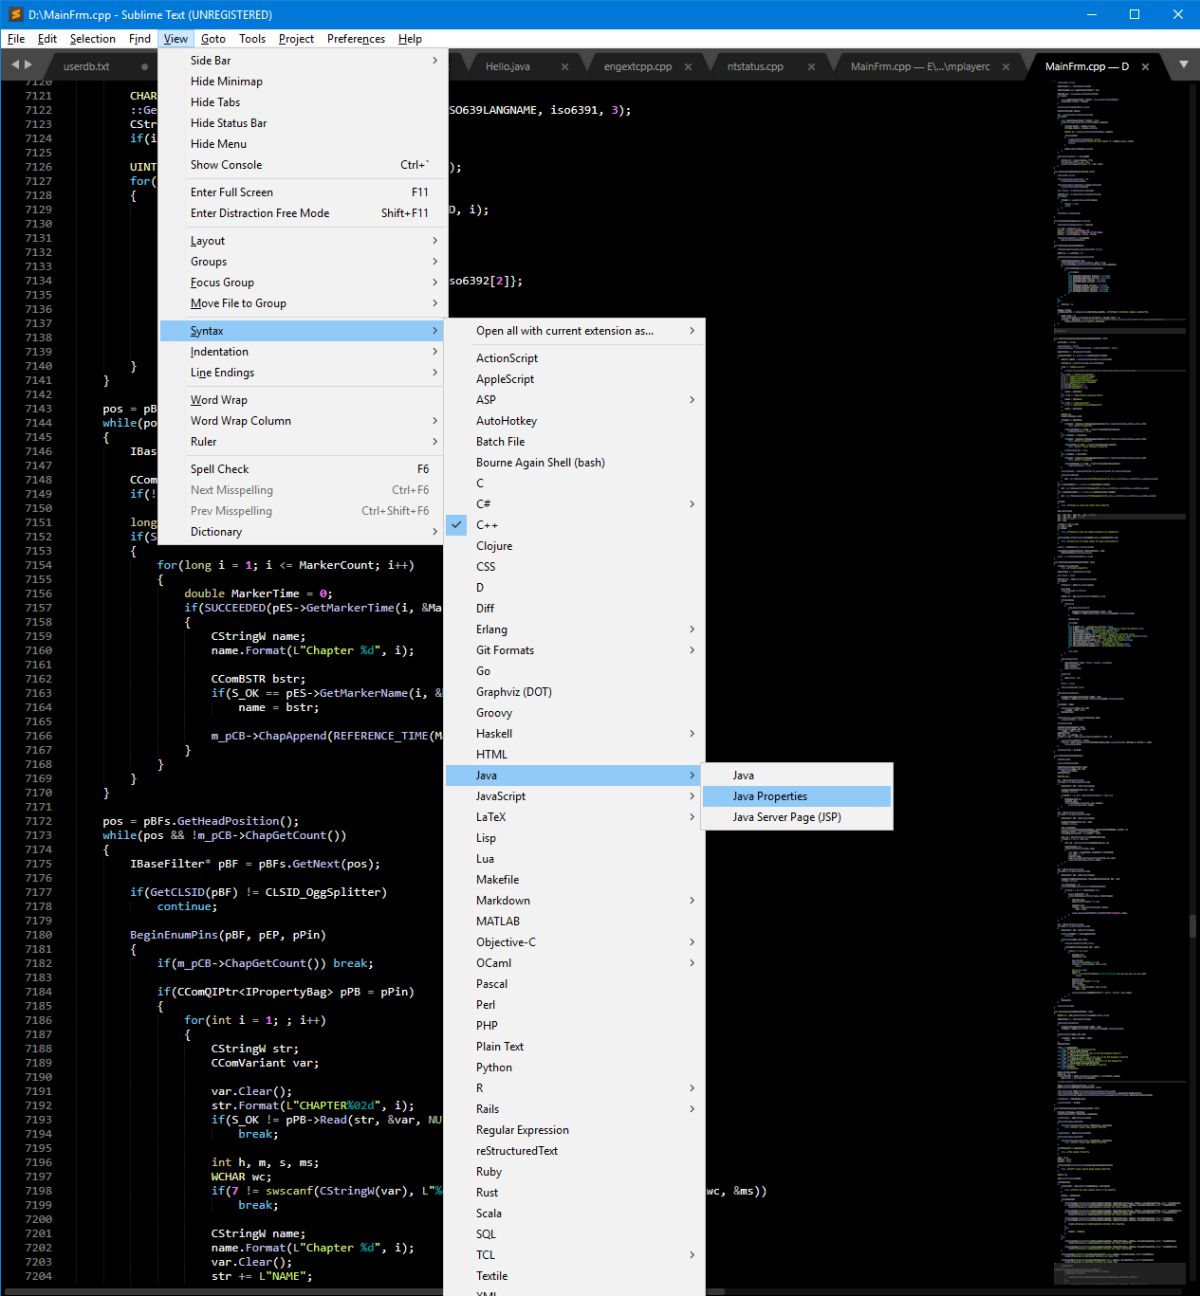Select Makefile syntax
Image resolution: width=1200 pixels, height=1296 pixels.
tap(575, 880)
